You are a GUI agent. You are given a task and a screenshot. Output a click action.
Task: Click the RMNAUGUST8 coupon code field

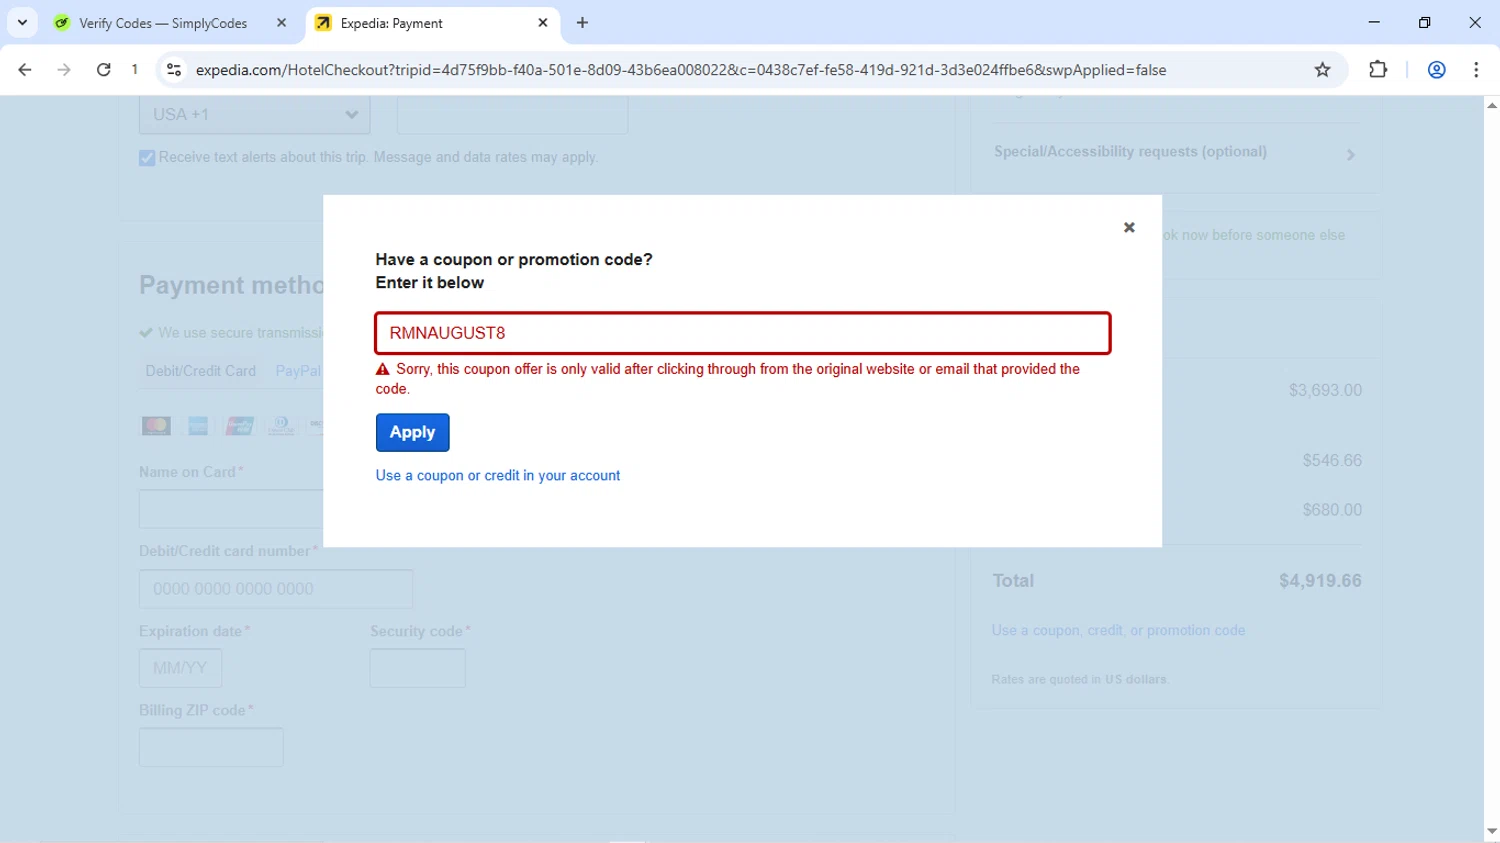(x=742, y=333)
